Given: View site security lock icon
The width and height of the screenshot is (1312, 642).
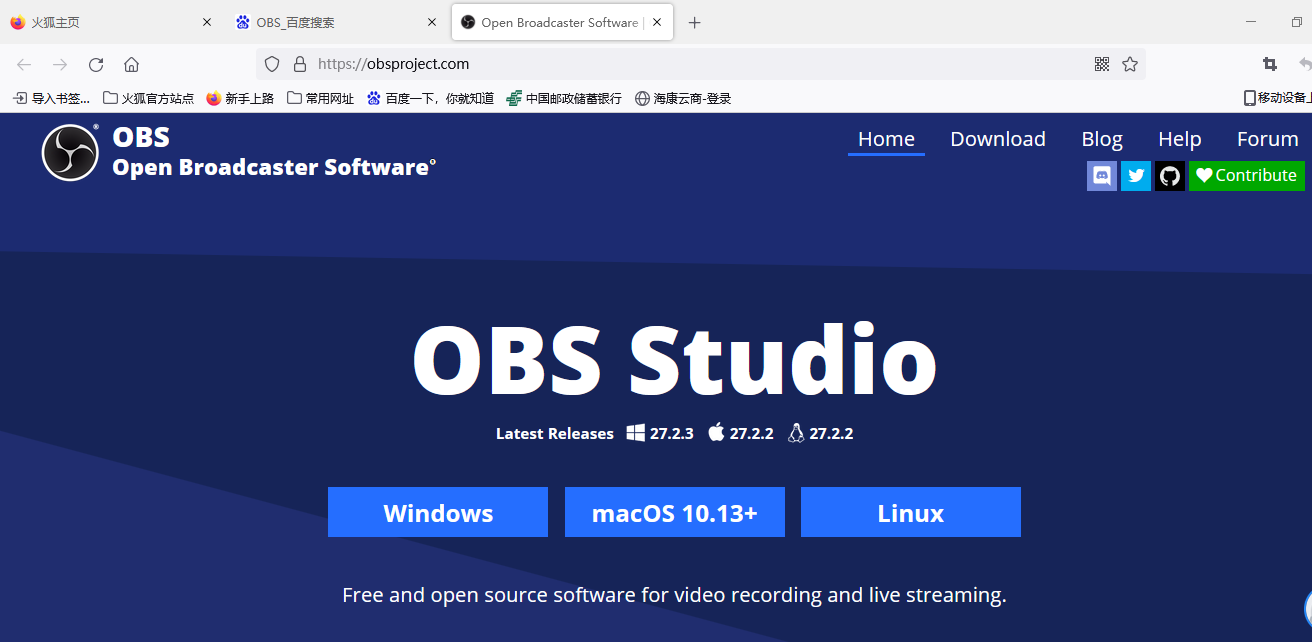Looking at the screenshot, I should [299, 64].
